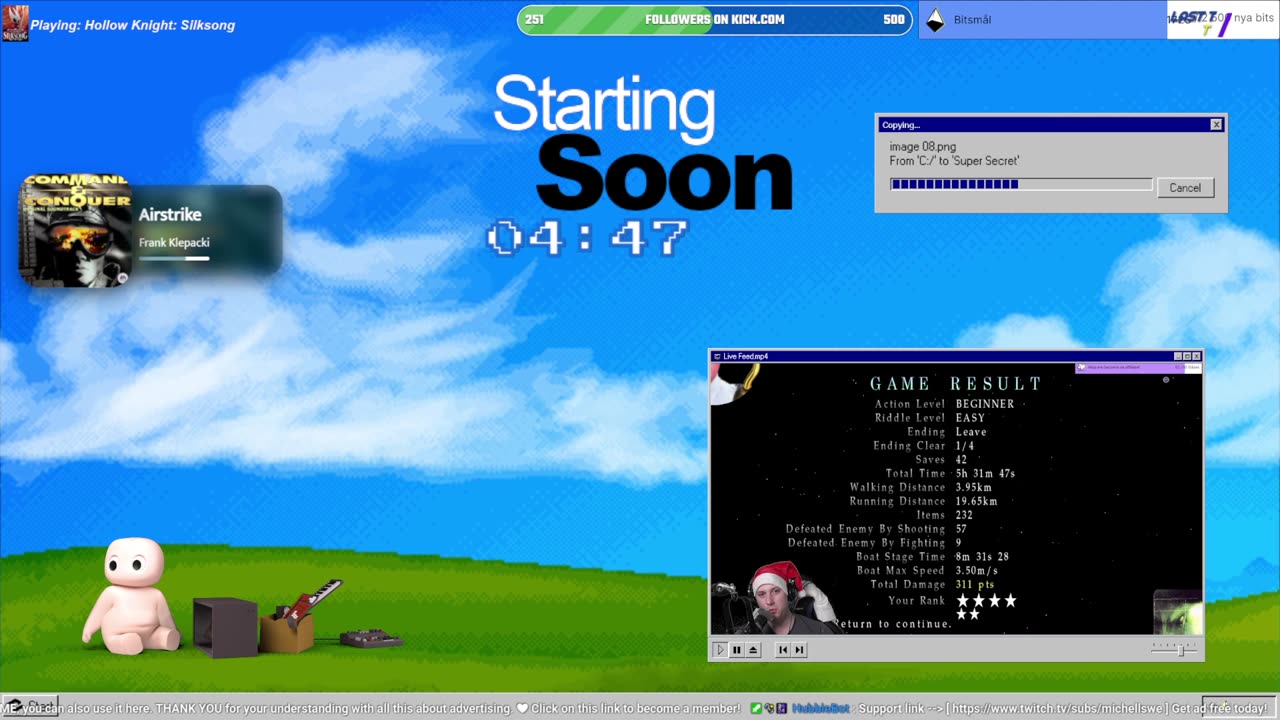1280x720 pixels.
Task: Click the small drum machine on the grass
Action: (371, 638)
